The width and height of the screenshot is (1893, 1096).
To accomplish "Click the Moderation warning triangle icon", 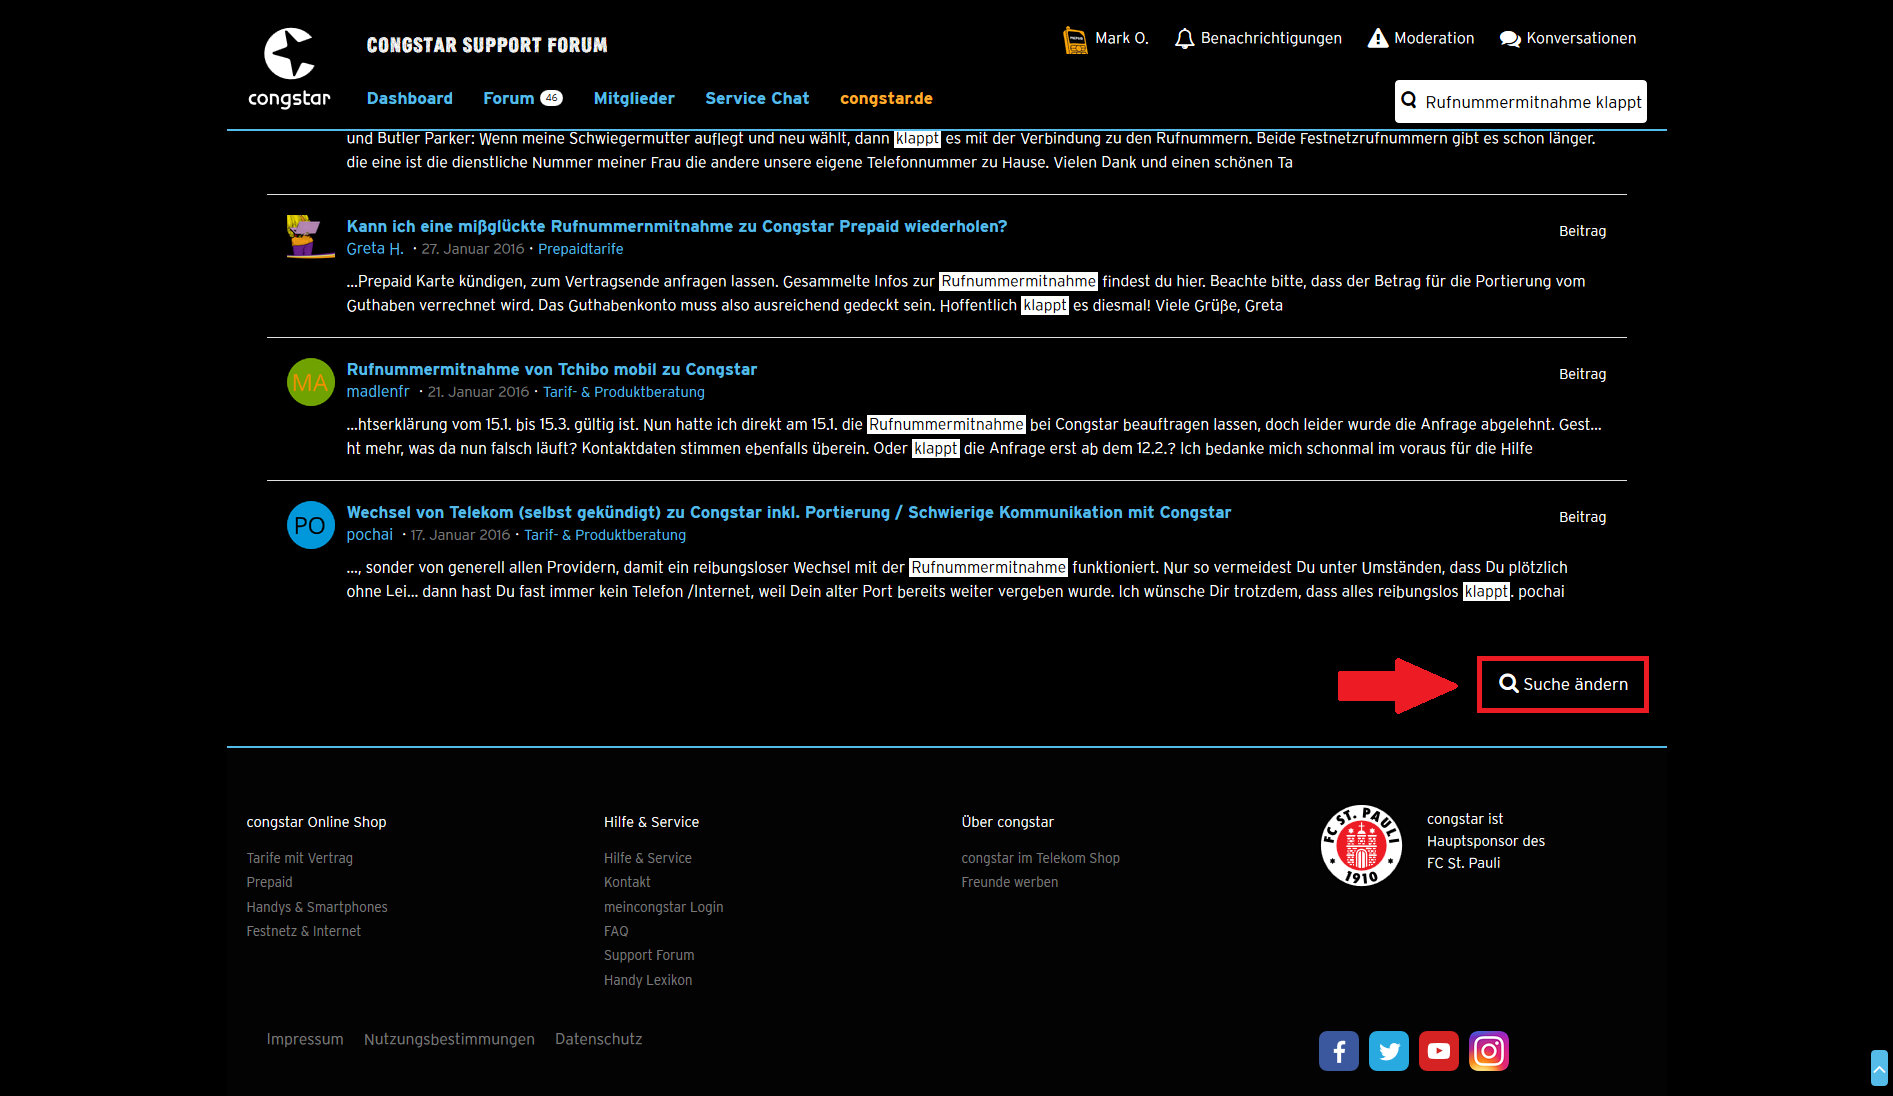I will pyautogui.click(x=1378, y=38).
